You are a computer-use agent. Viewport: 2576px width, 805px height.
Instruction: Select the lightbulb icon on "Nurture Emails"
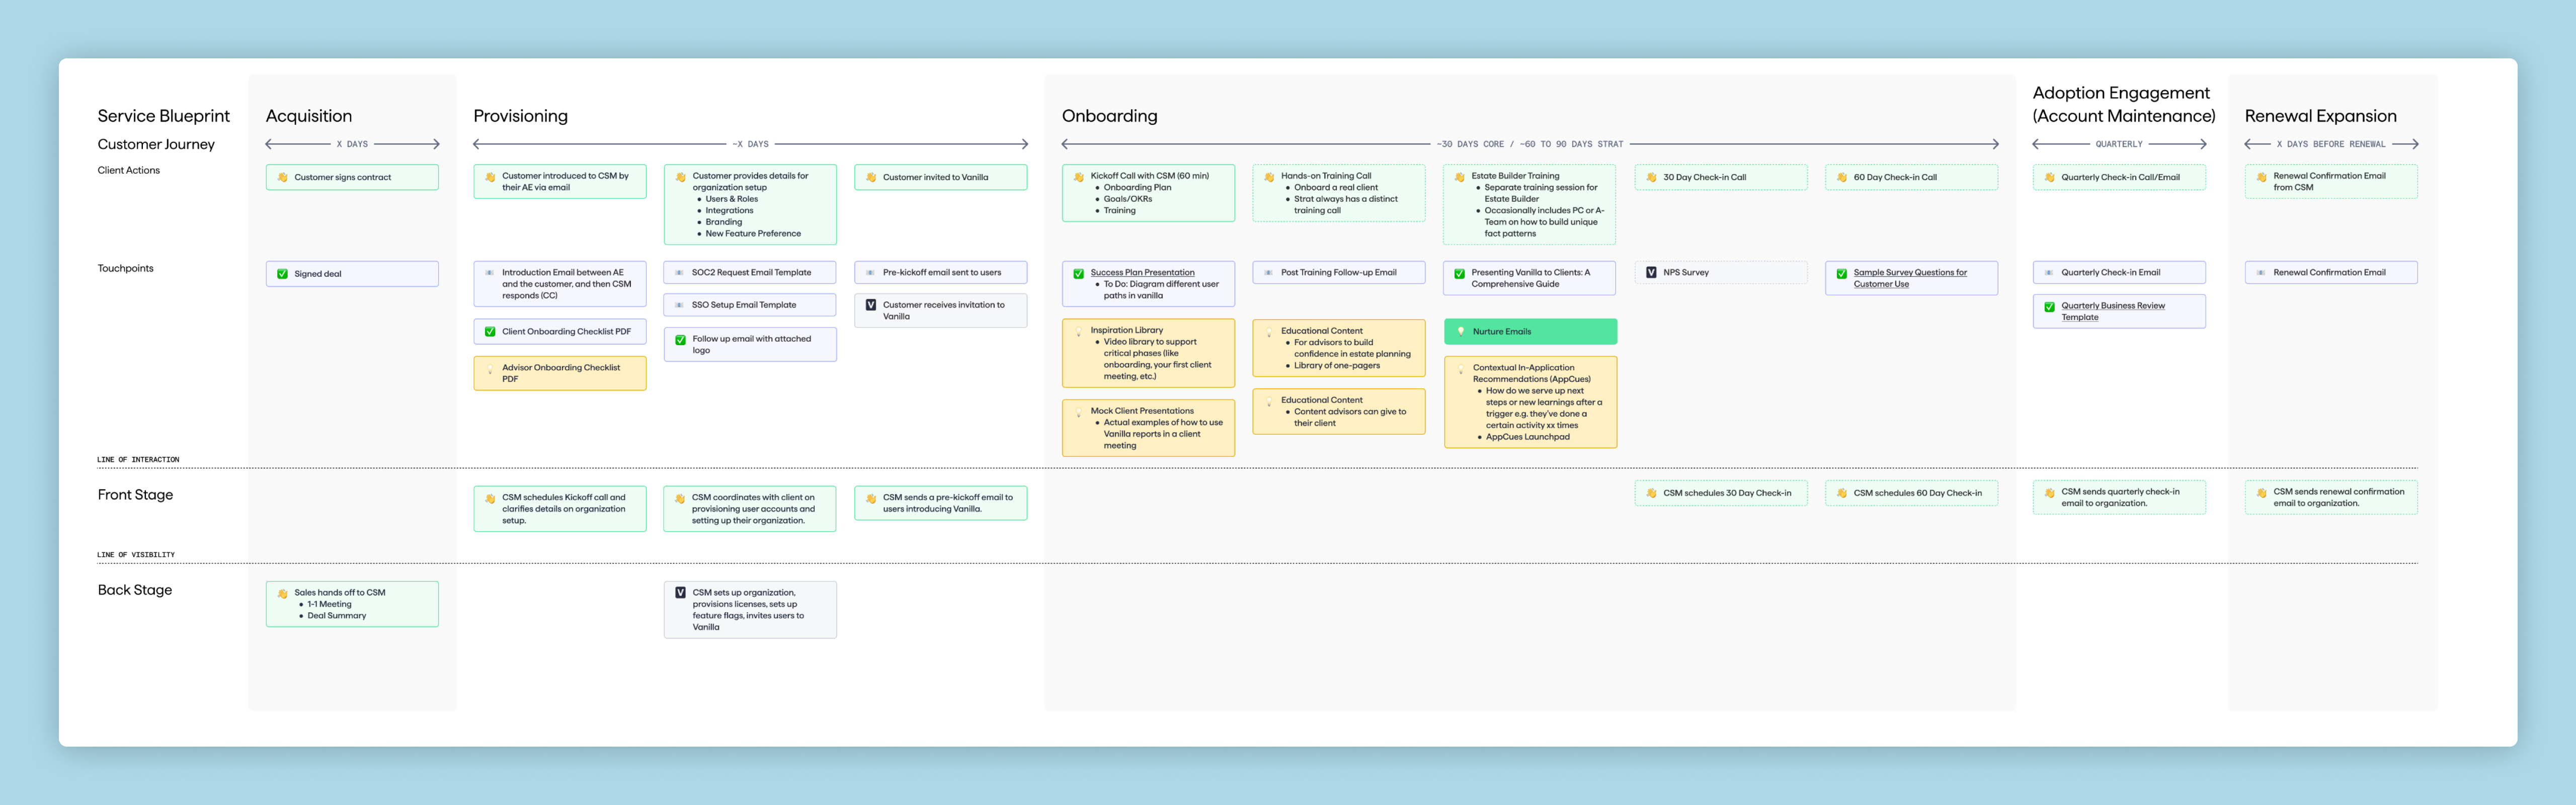(x=1462, y=331)
